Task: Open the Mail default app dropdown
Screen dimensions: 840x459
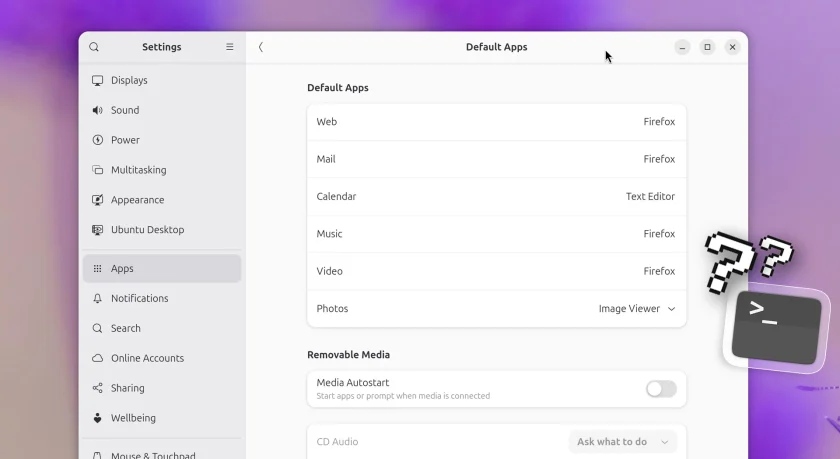Action: click(497, 160)
